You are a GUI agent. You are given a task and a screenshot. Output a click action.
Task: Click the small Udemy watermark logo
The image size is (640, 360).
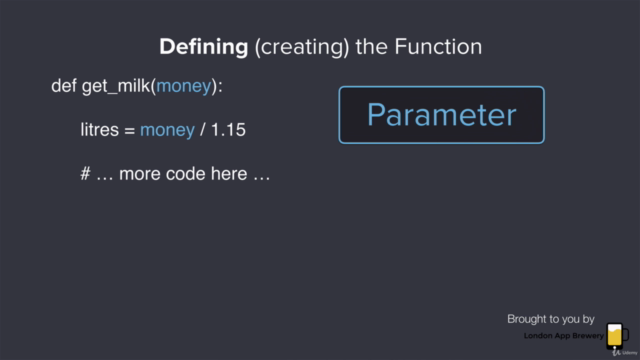pyautogui.click(x=625, y=352)
